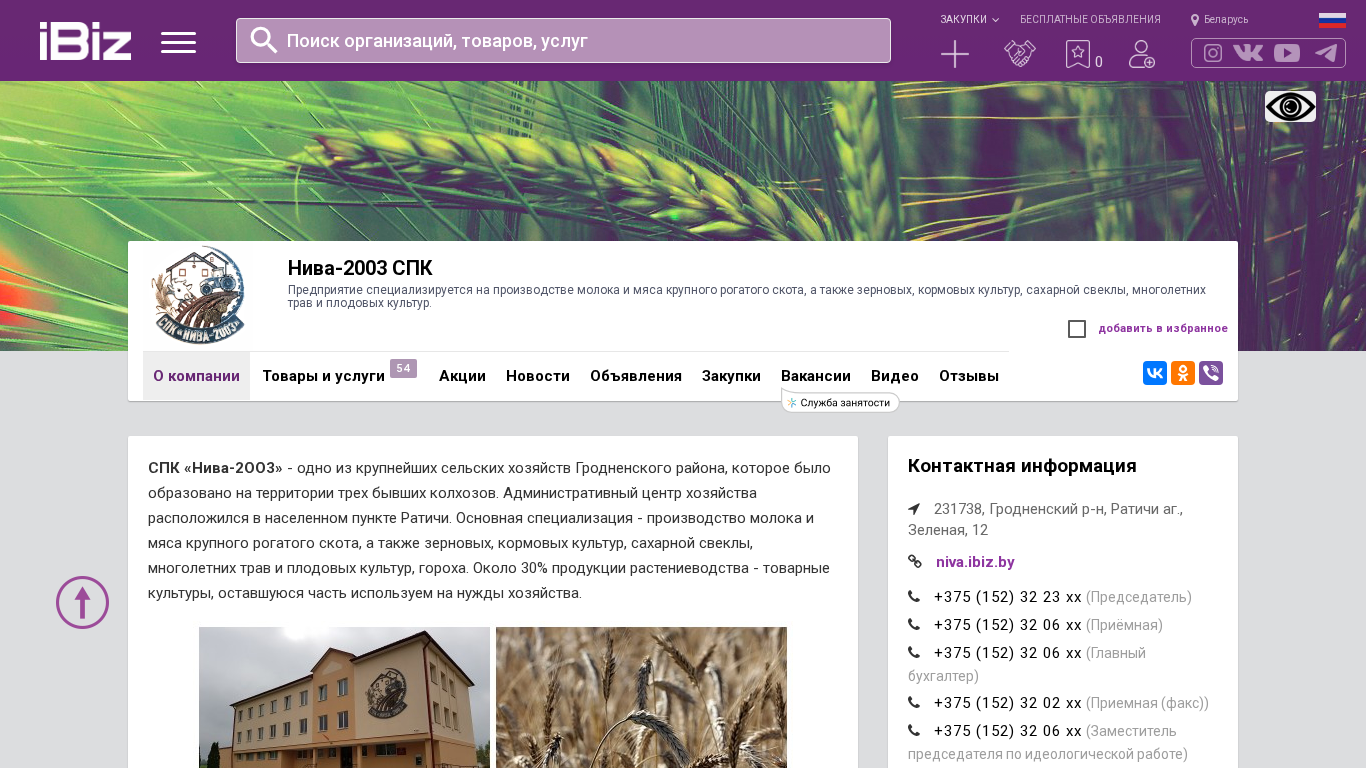The image size is (1366, 768).
Task: Switch language via Russian flag
Action: [1332, 20]
